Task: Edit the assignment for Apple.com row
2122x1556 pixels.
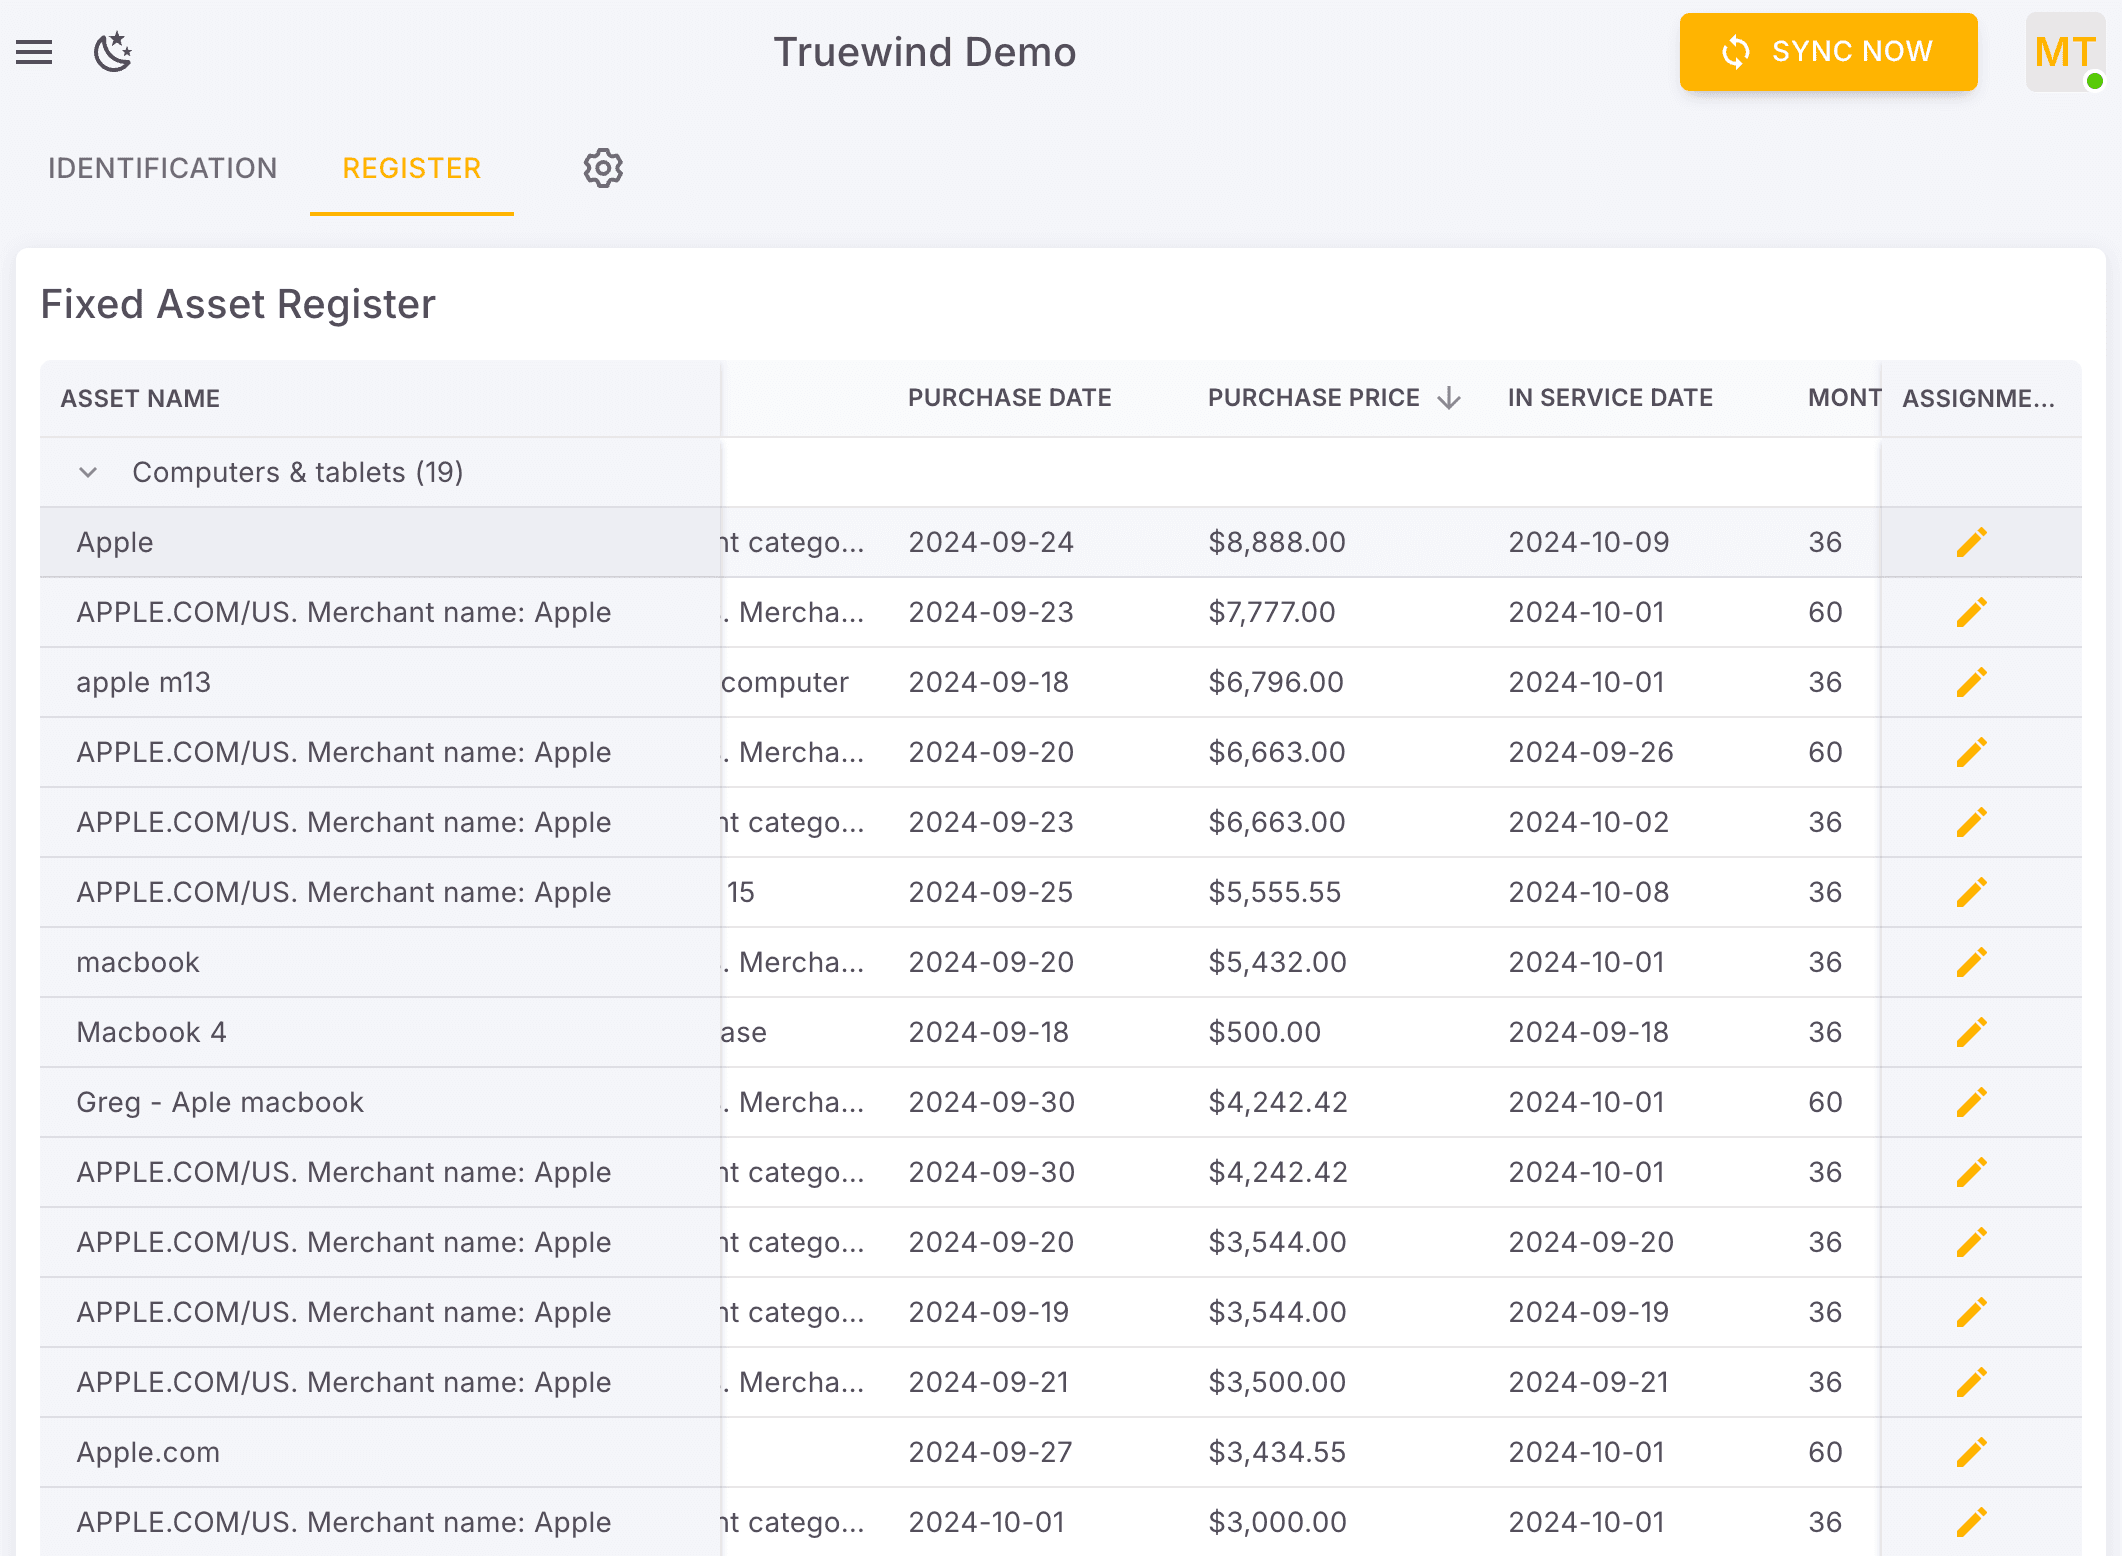Action: click(1971, 1451)
